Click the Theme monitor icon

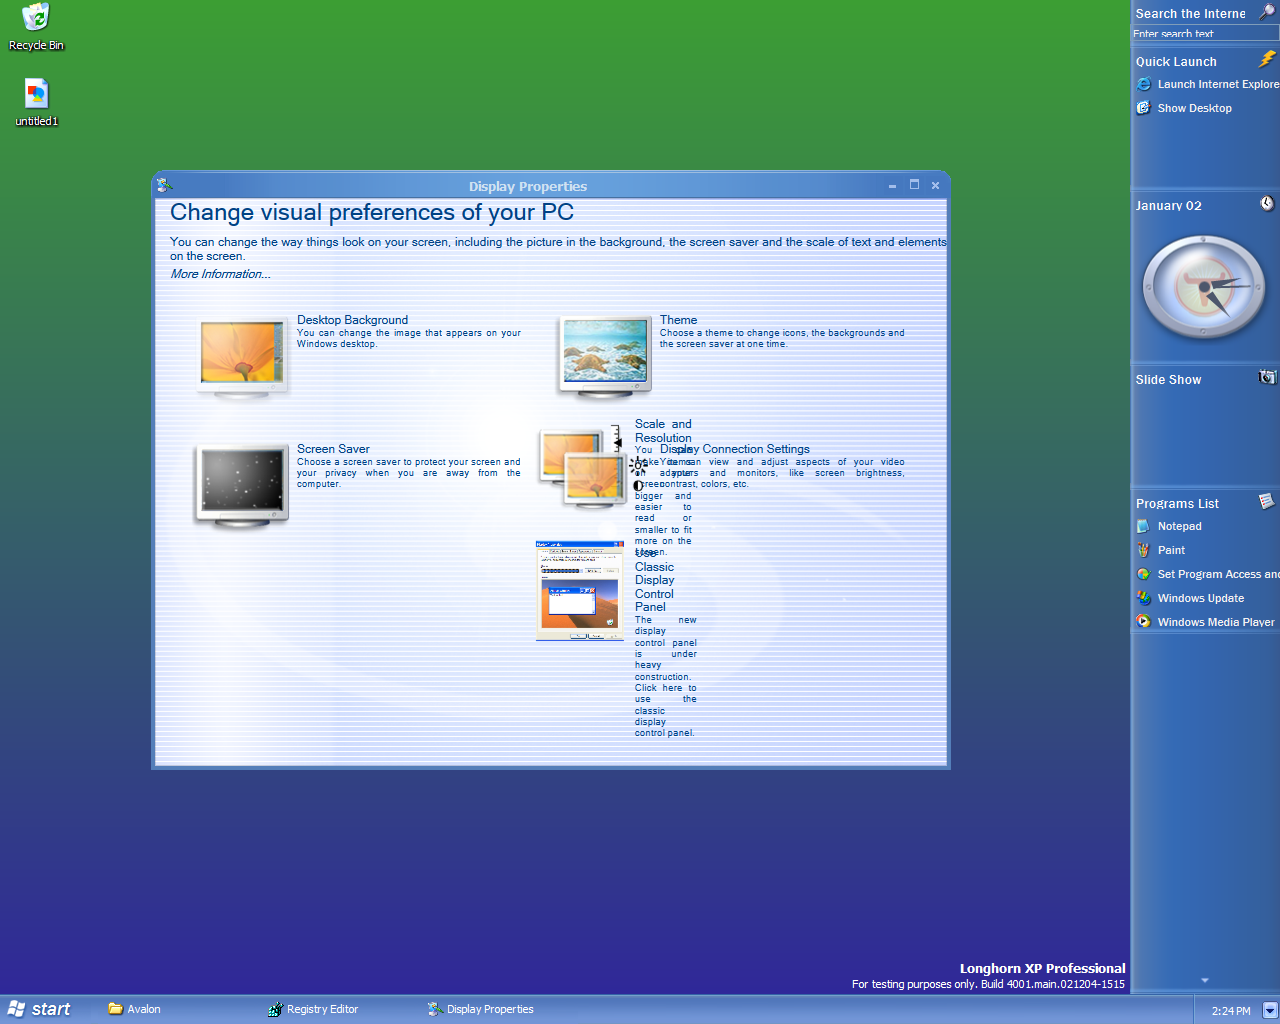605,356
